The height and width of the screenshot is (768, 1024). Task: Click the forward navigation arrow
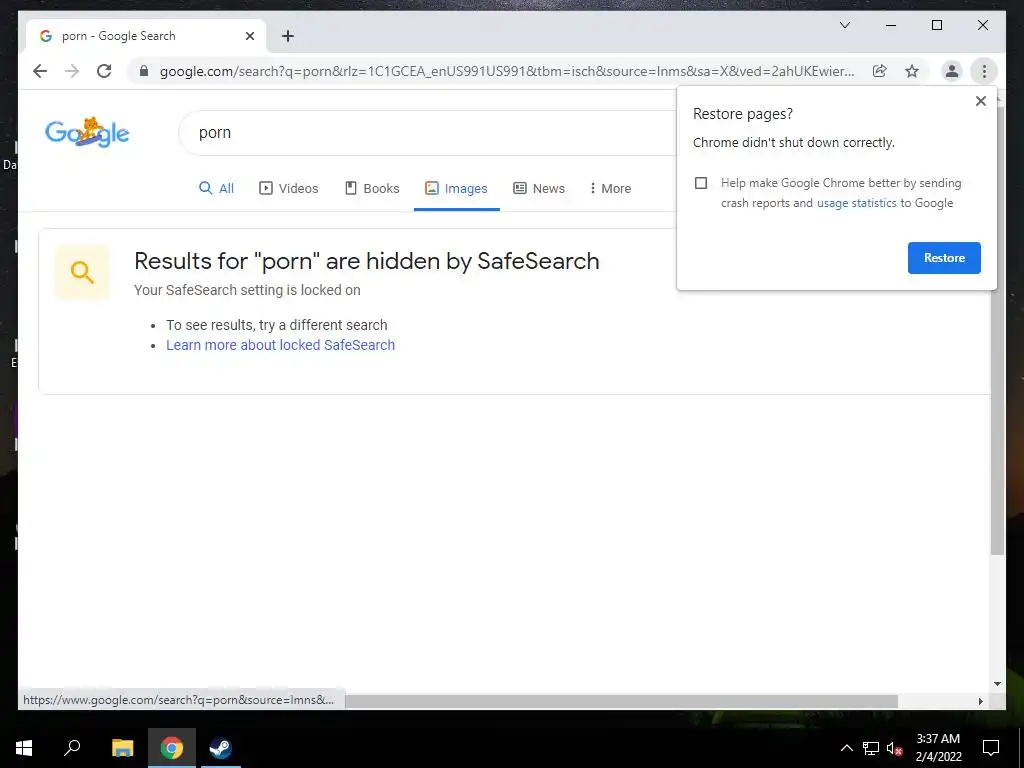coord(72,71)
